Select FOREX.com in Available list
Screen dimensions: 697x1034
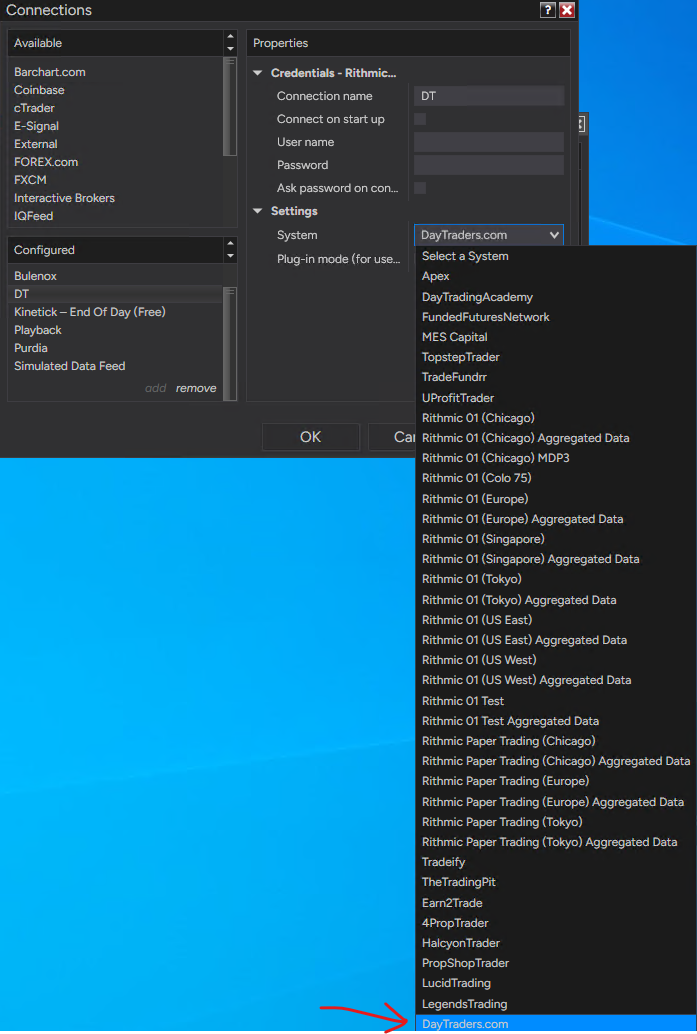[45, 162]
